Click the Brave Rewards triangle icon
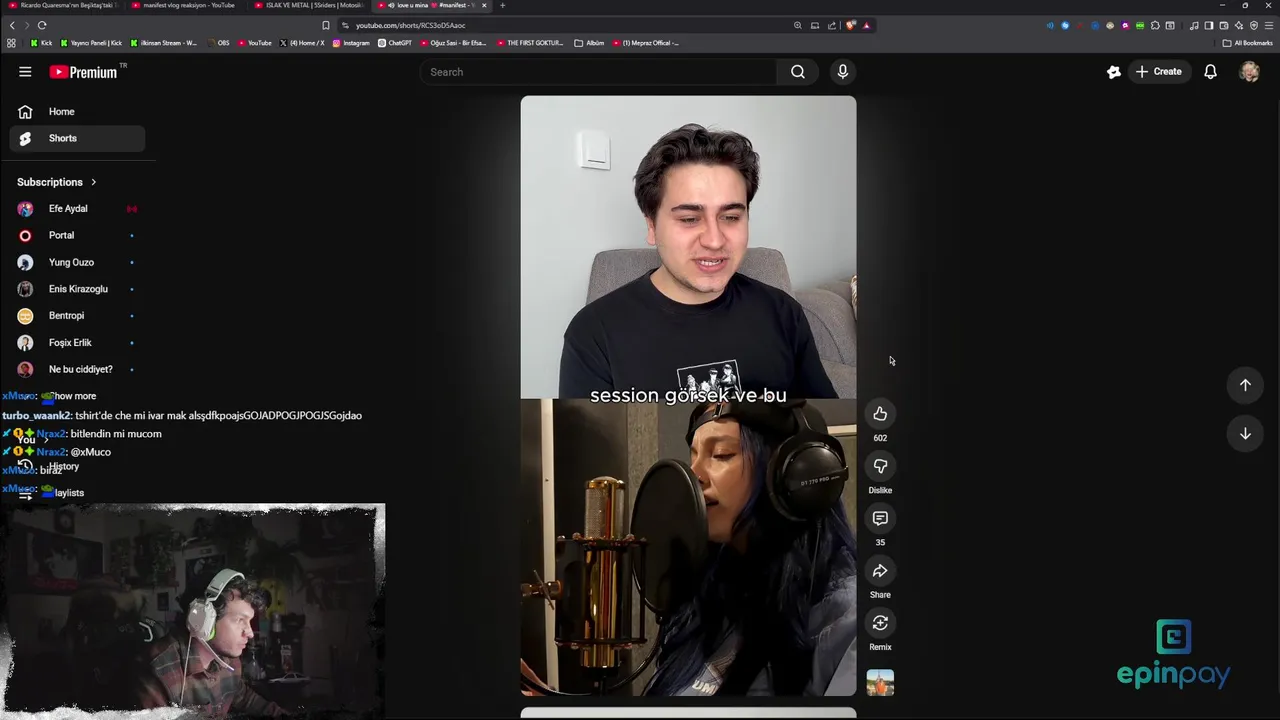Image resolution: width=1280 pixels, height=720 pixels. tap(866, 25)
